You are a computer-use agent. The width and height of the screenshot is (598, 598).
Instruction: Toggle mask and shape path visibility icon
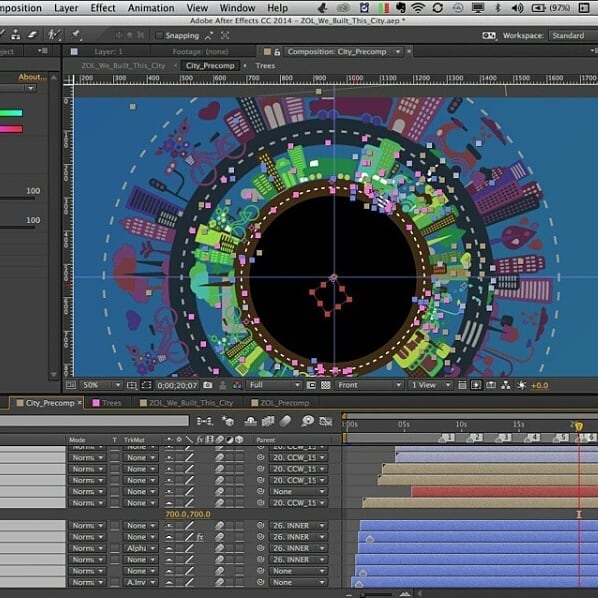coord(146,385)
